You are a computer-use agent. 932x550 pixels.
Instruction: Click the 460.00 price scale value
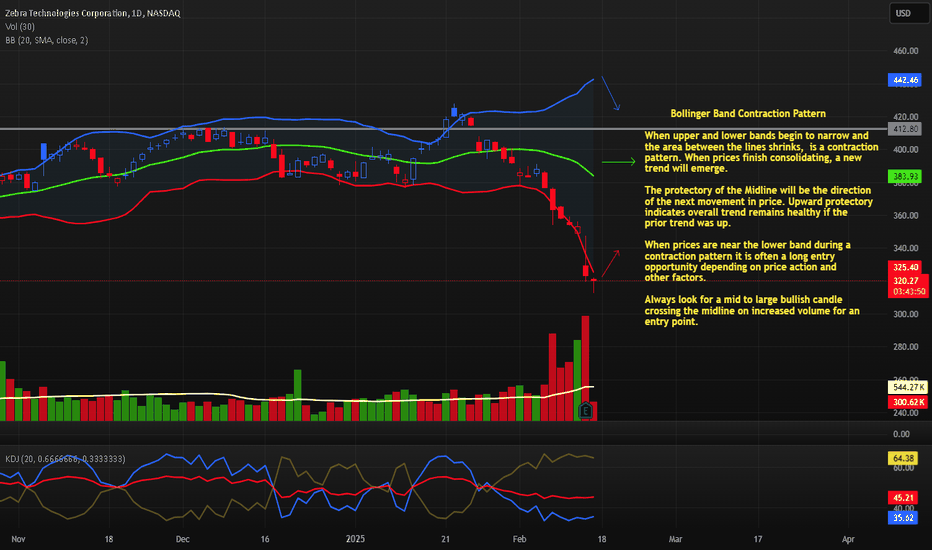906,51
